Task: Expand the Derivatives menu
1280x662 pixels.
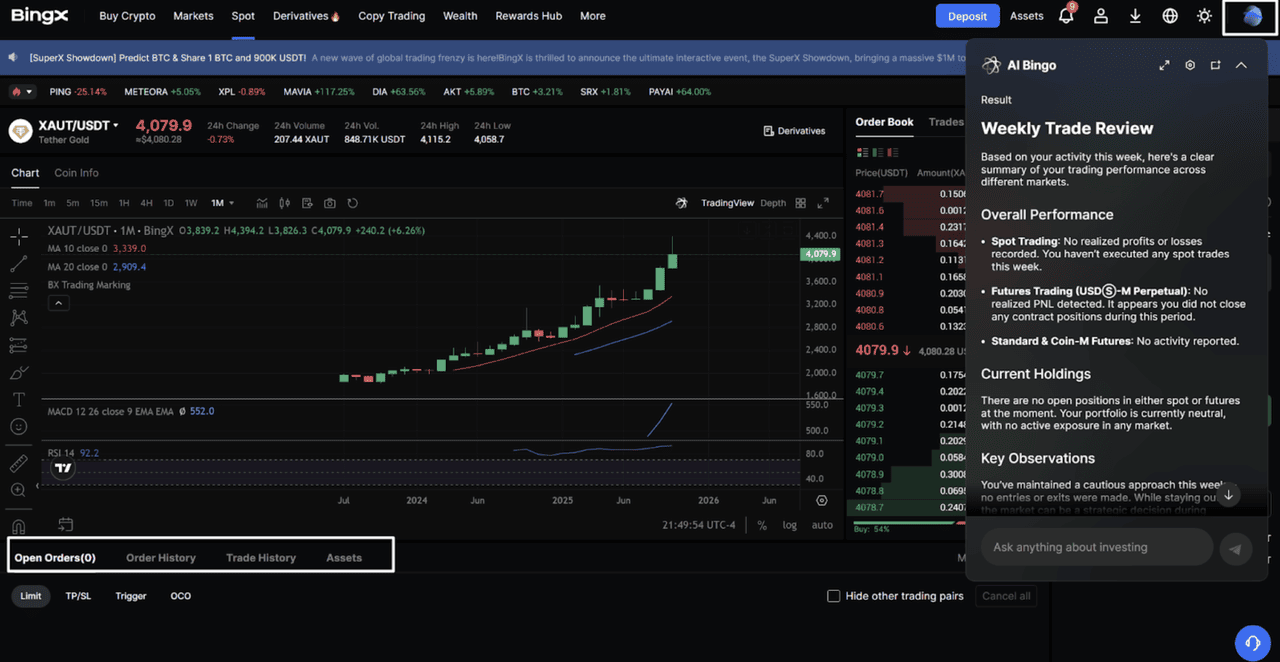Action: [x=299, y=16]
